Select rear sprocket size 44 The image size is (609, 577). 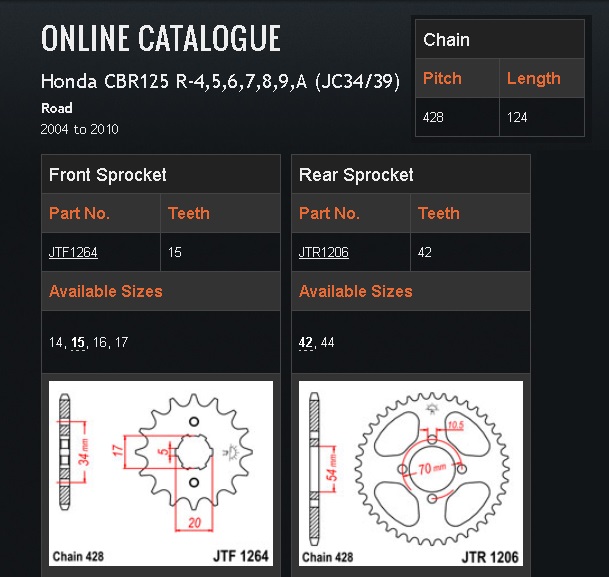(x=327, y=342)
